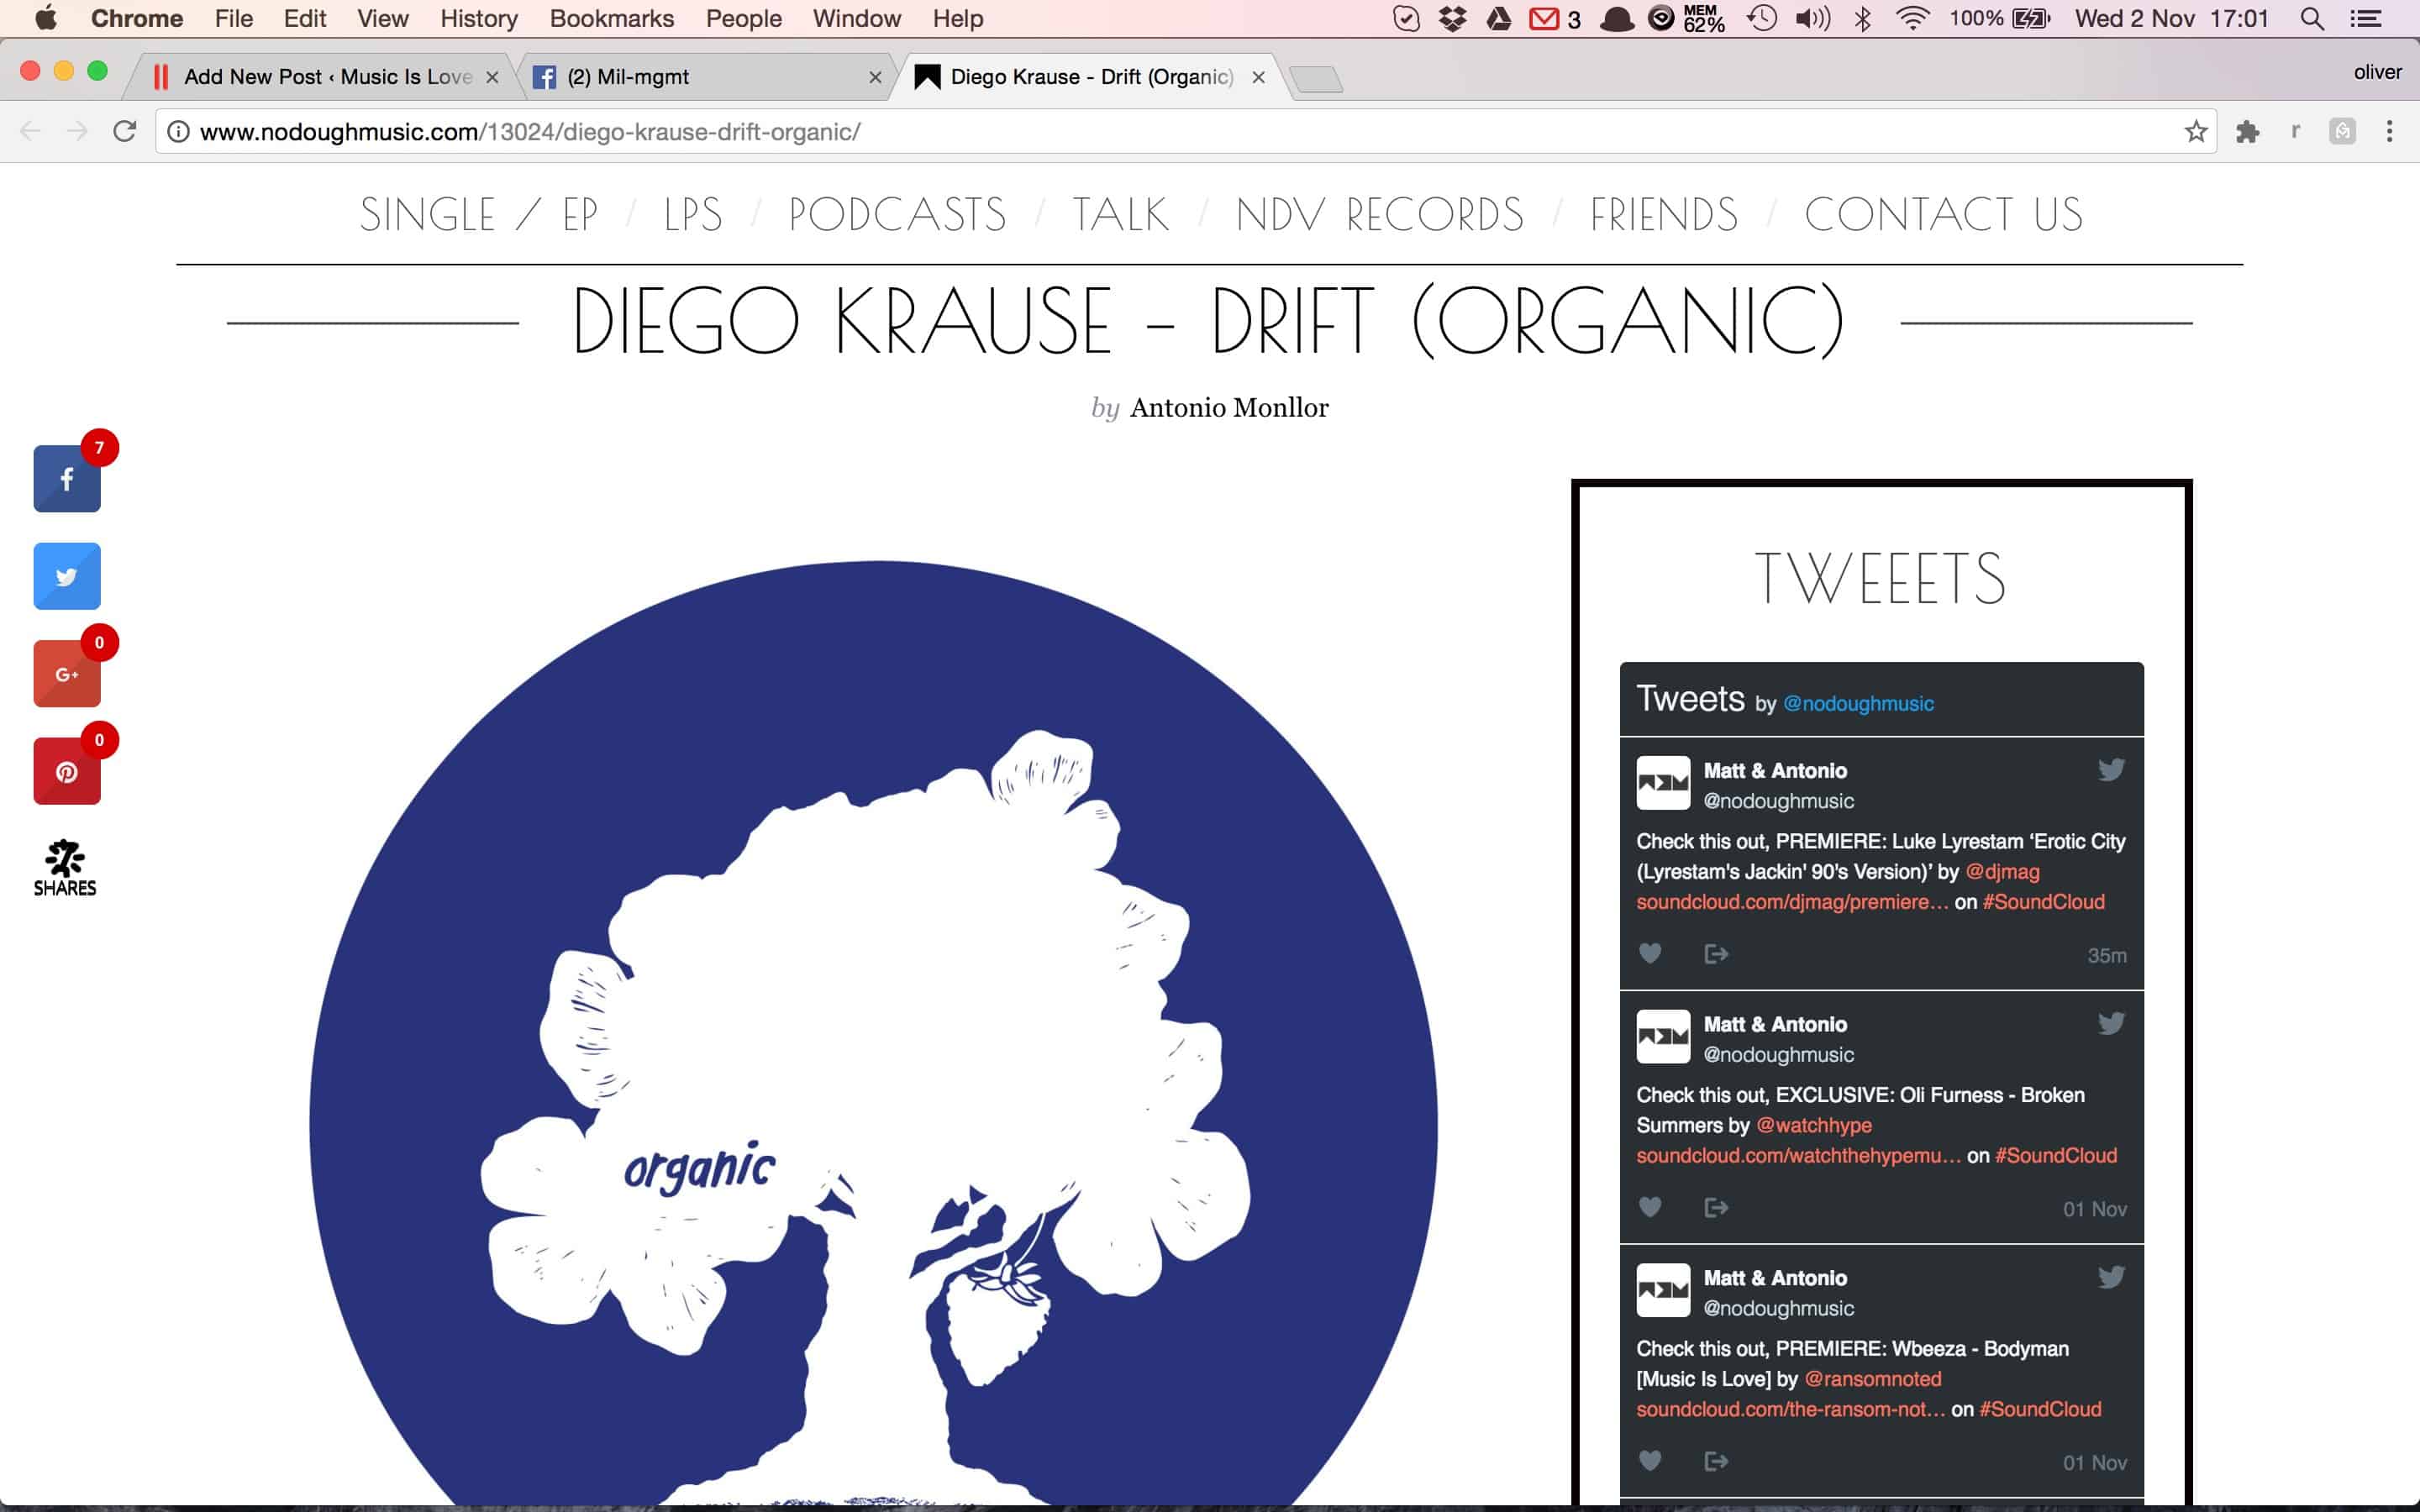Viewport: 2420px width, 1512px height.
Task: Open the LPs site section
Action: tap(693, 214)
